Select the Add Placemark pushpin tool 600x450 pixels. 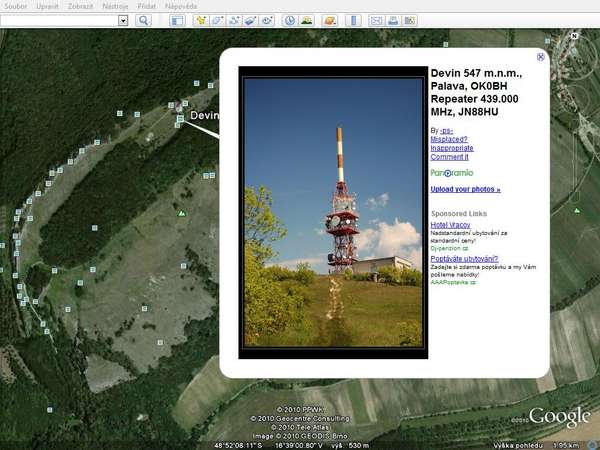click(x=201, y=20)
